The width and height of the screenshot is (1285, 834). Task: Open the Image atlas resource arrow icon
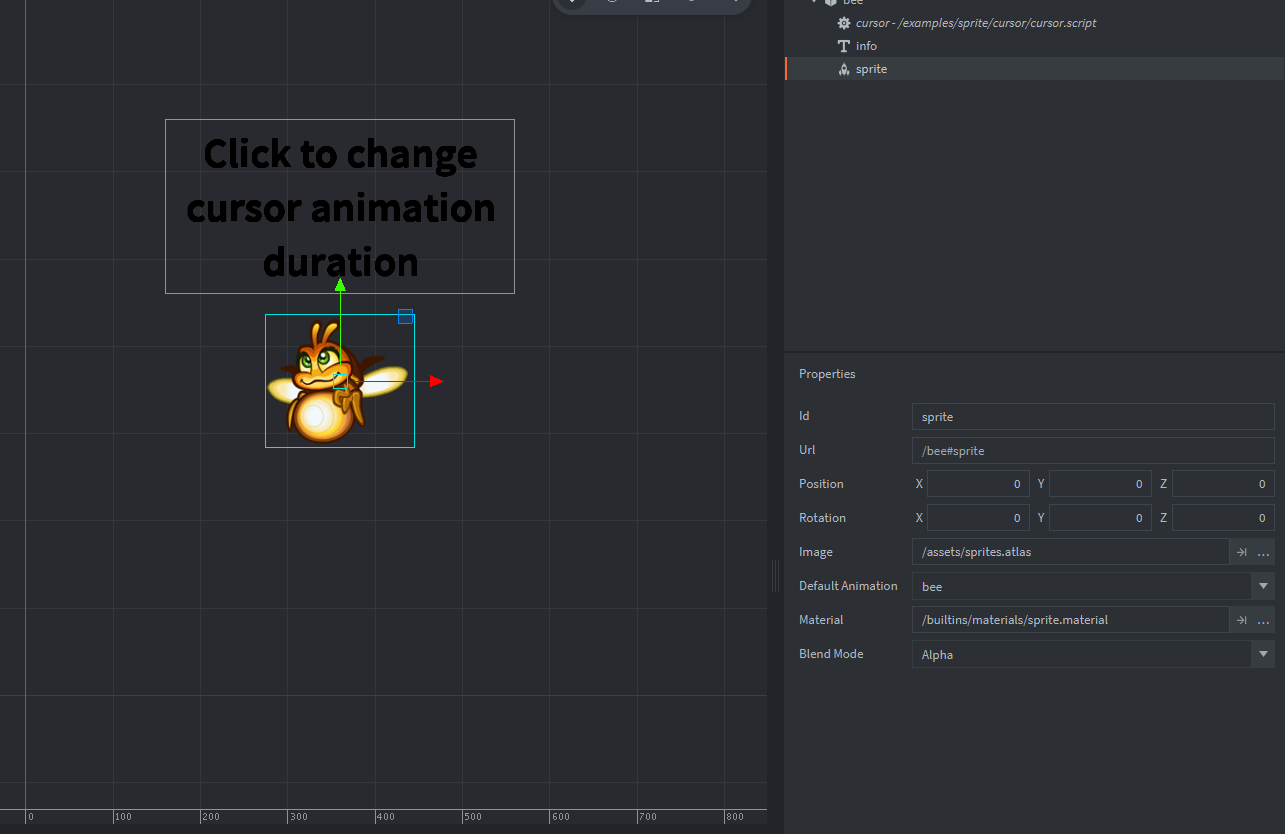(1241, 552)
